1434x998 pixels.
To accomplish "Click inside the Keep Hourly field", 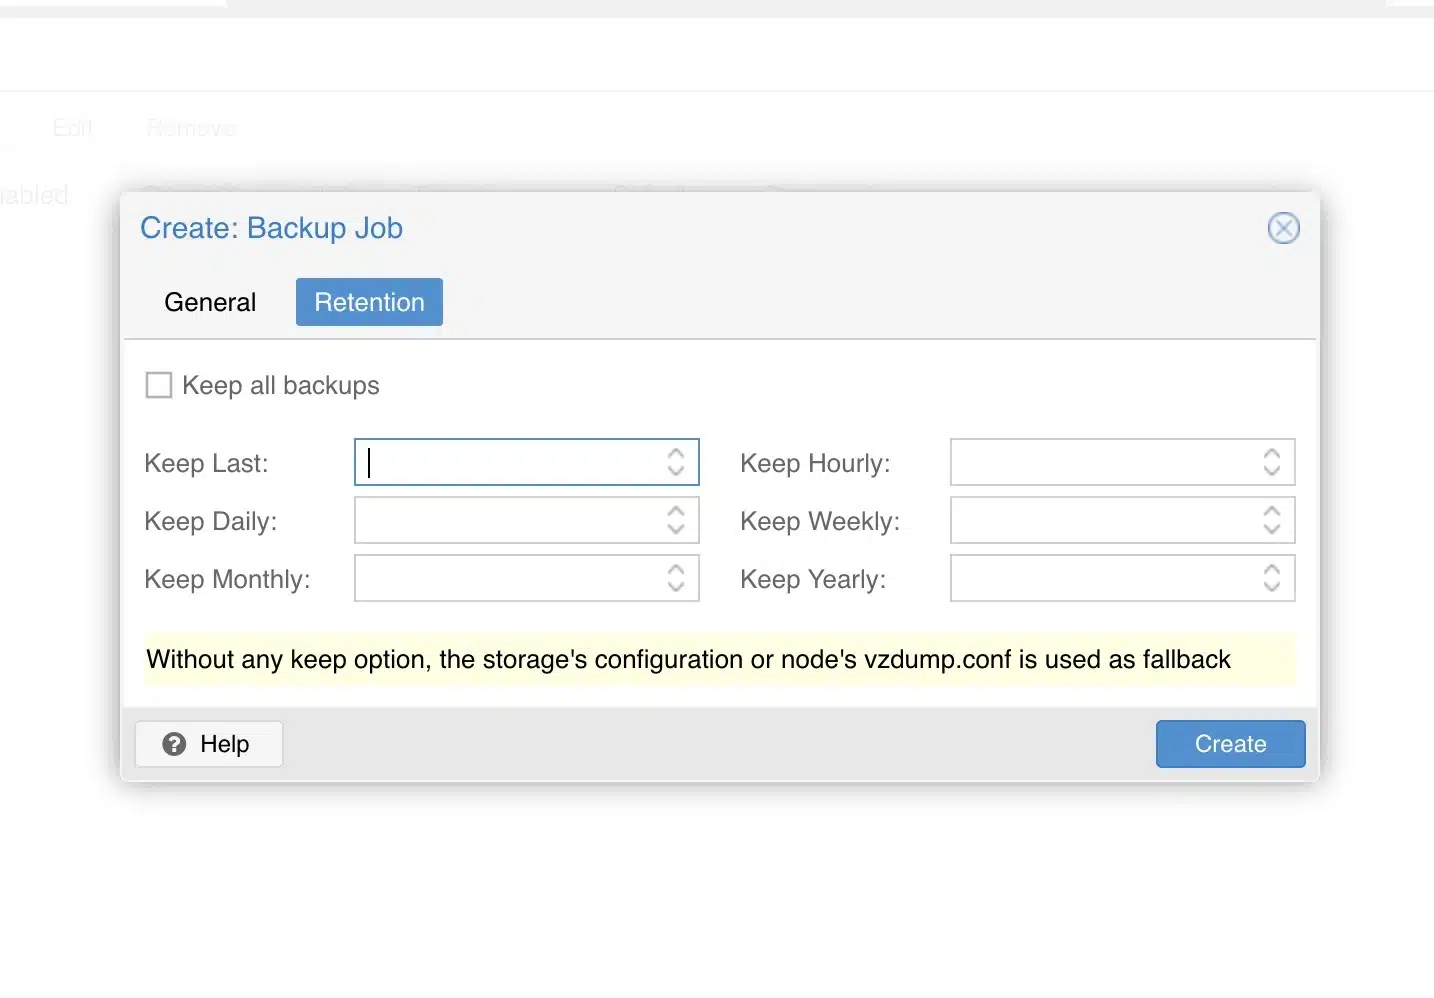I will coord(1100,462).
